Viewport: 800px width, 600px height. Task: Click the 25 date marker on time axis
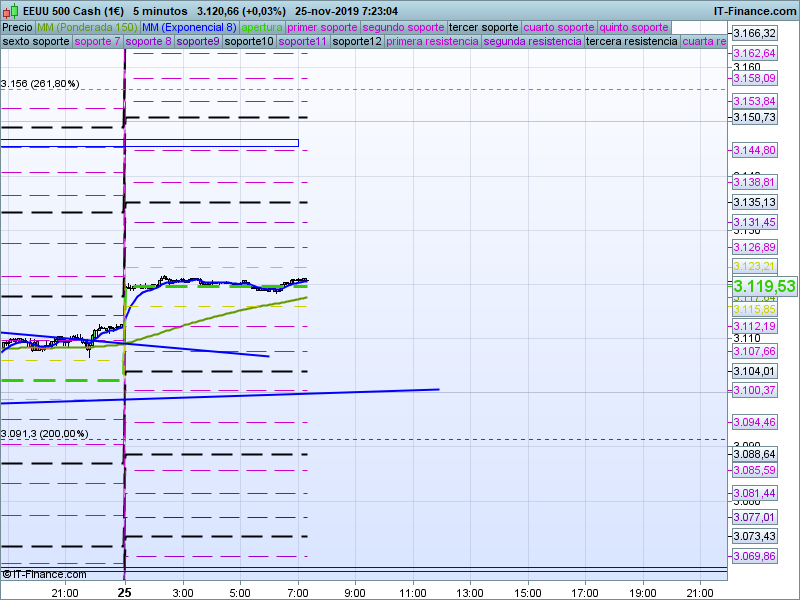[124, 592]
